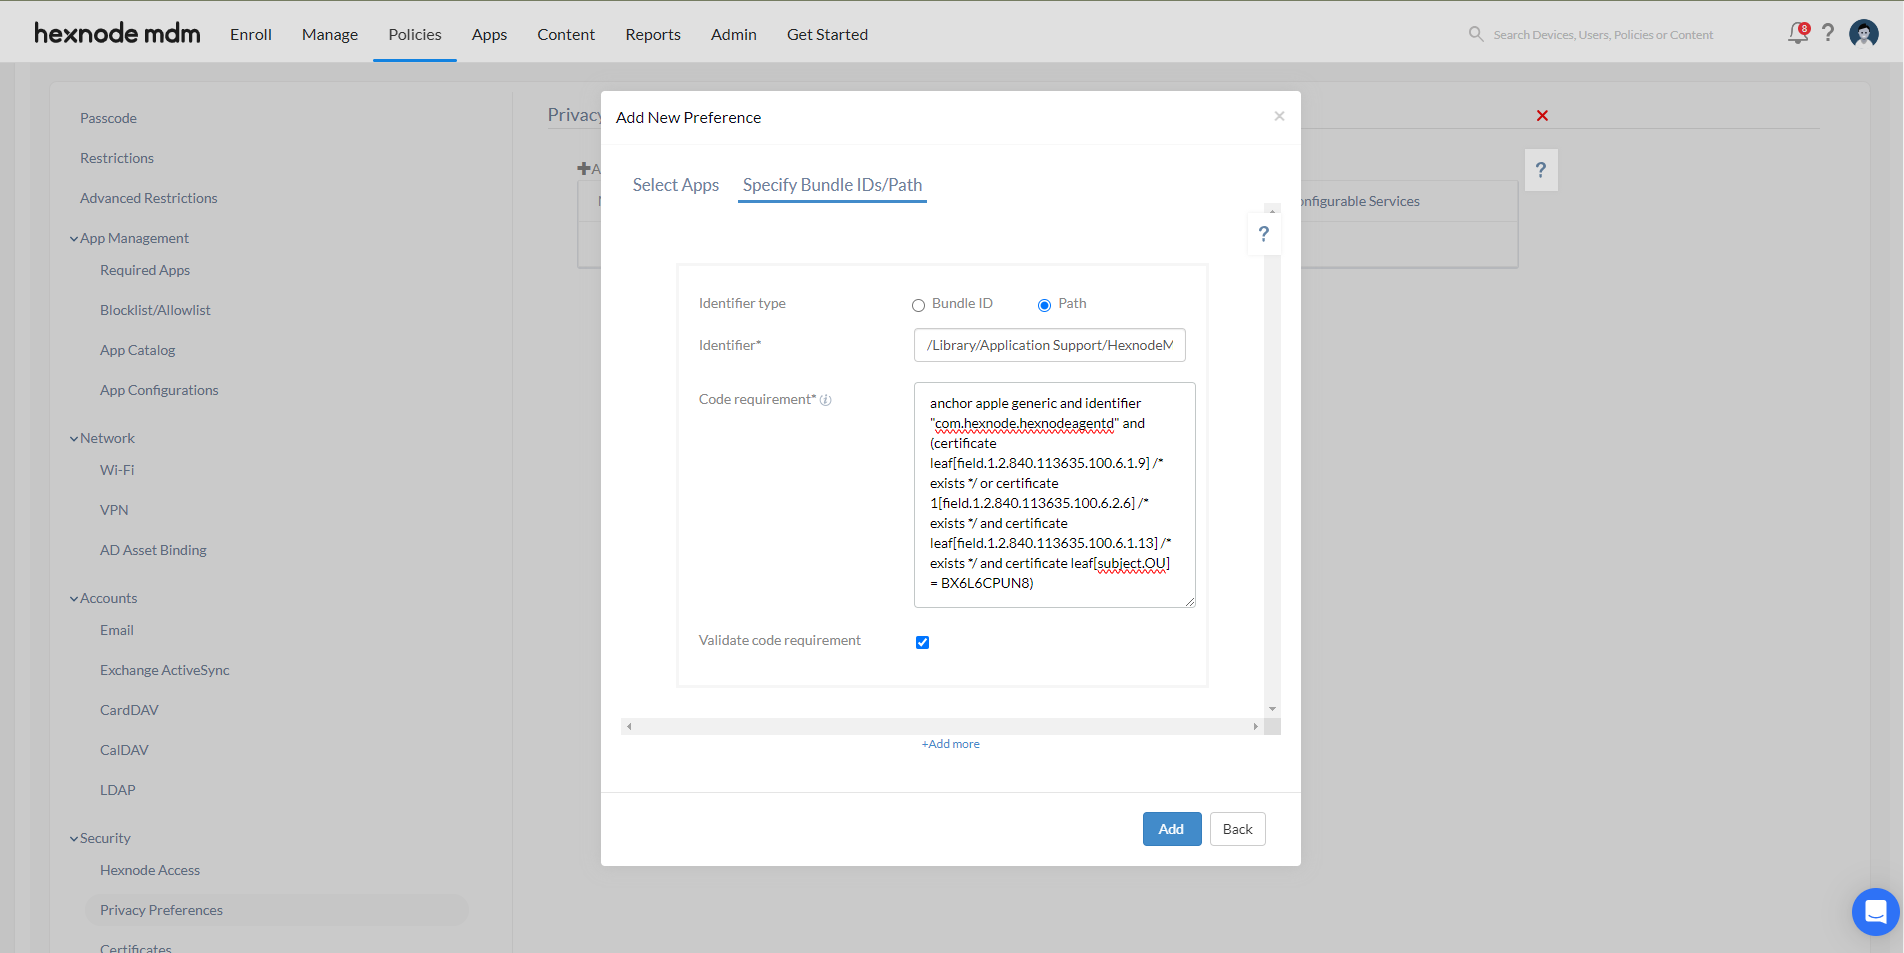Viewport: 1904px width, 953px height.
Task: Click the +Add more link
Action: click(x=950, y=744)
